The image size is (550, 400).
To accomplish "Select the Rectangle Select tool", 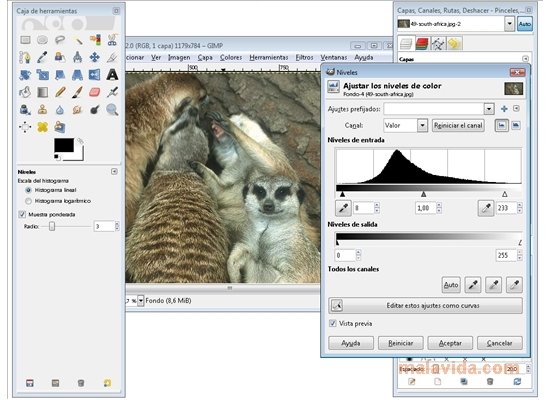I will [25, 40].
